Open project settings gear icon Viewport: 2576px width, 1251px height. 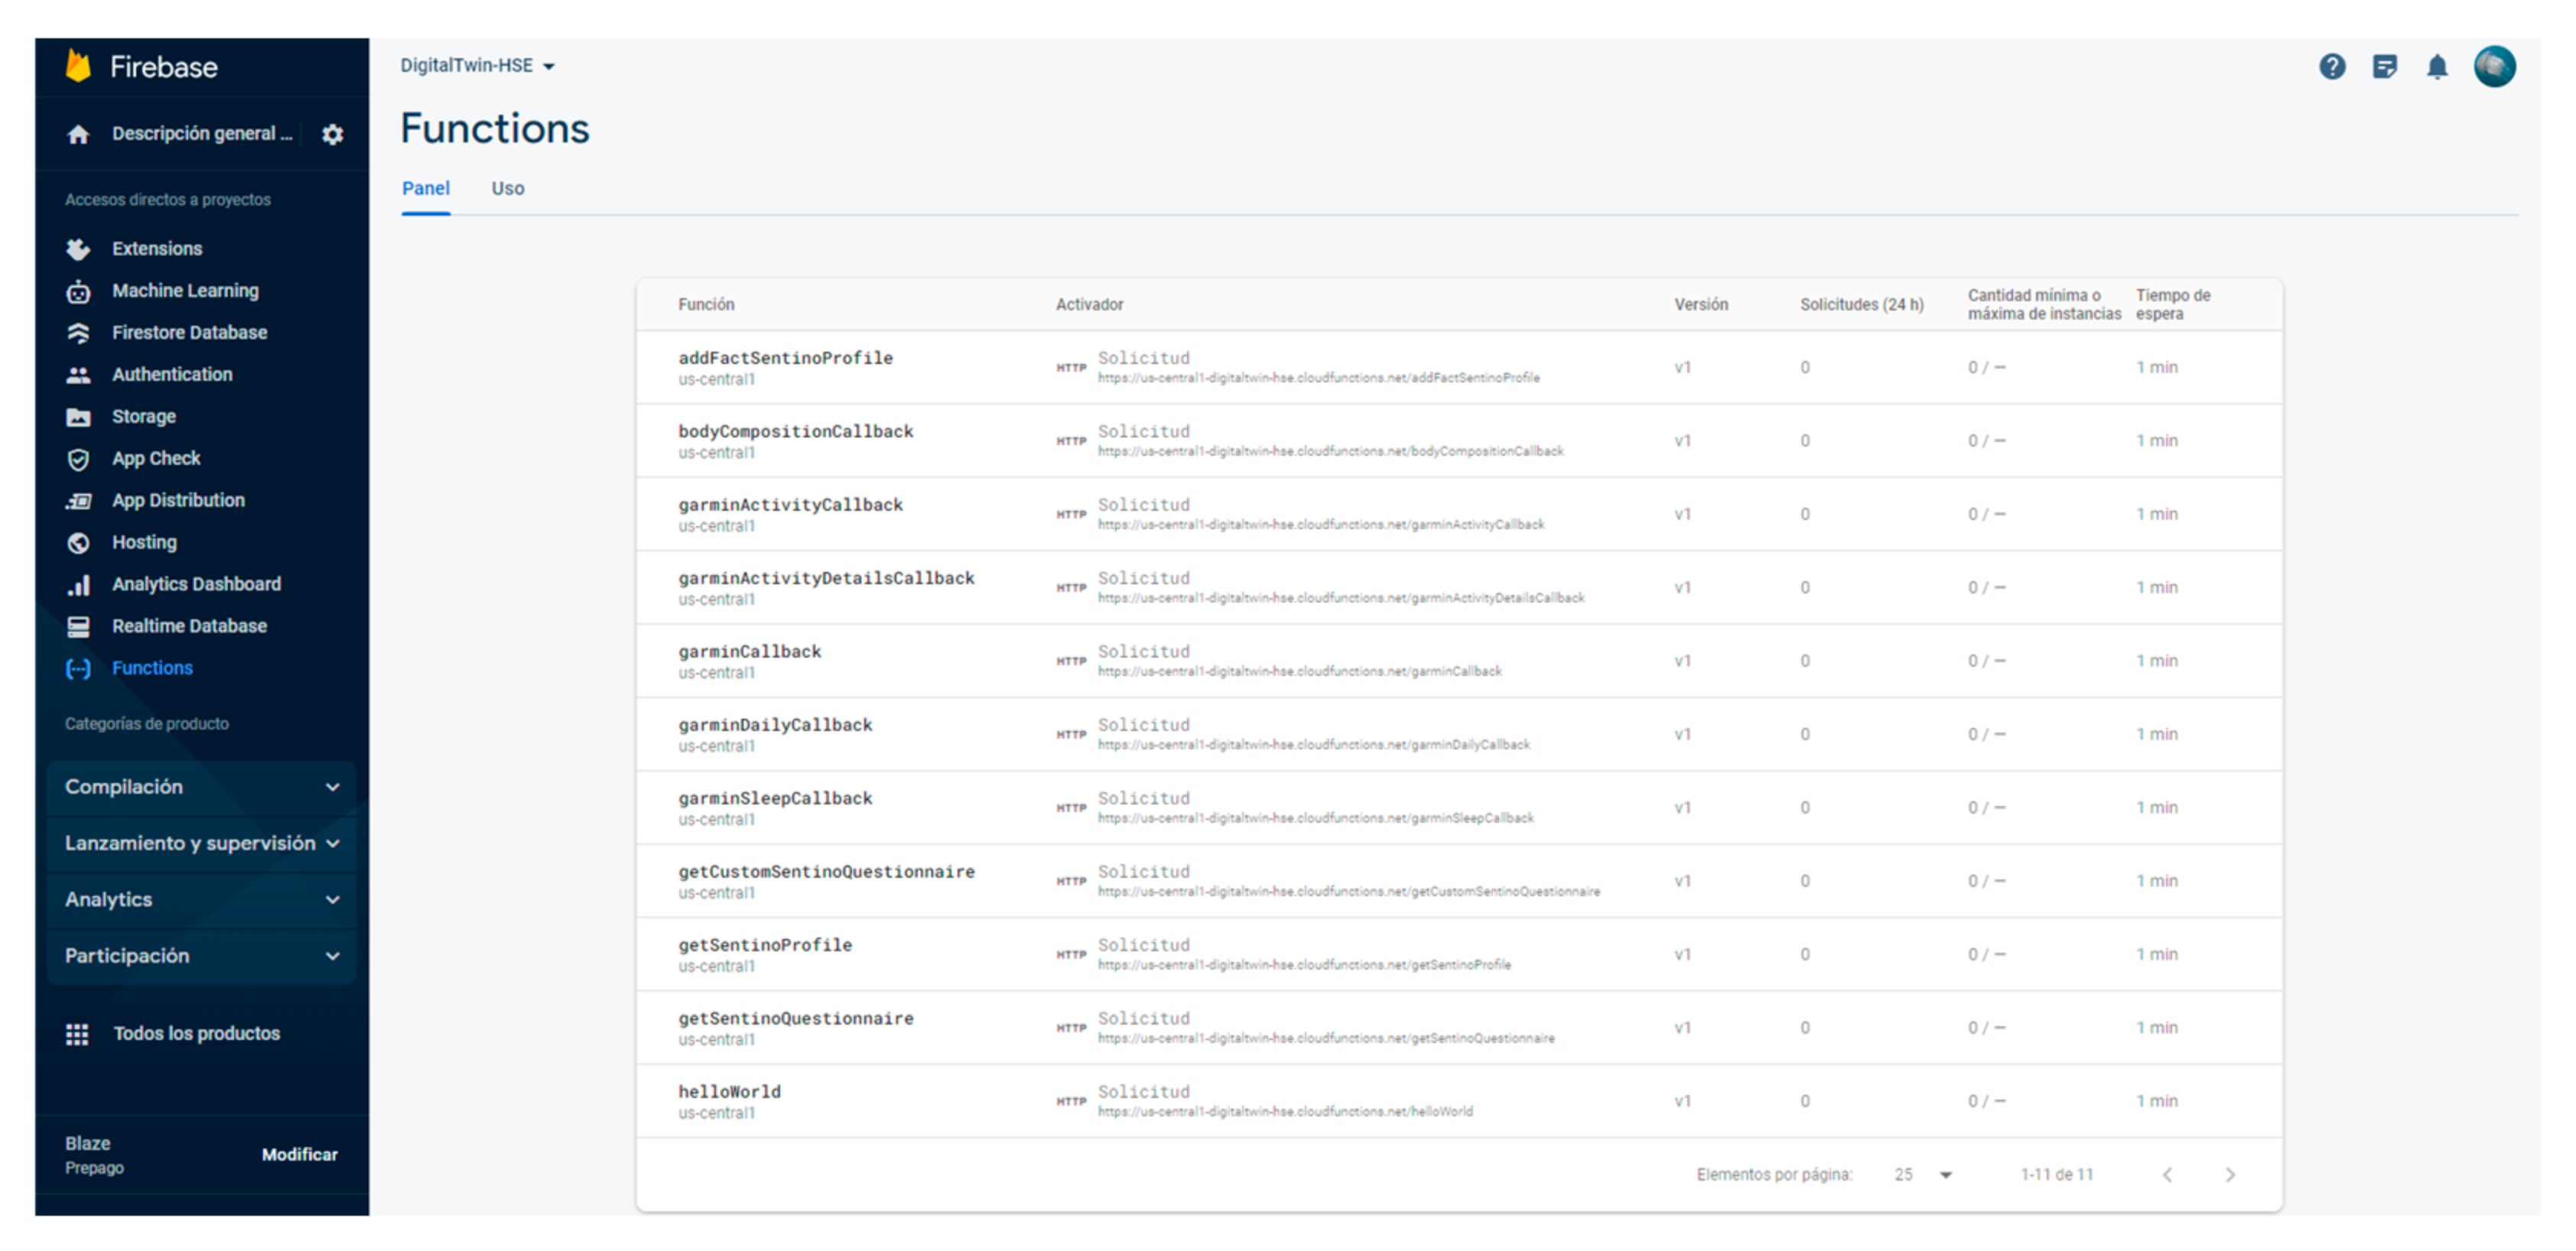click(332, 134)
